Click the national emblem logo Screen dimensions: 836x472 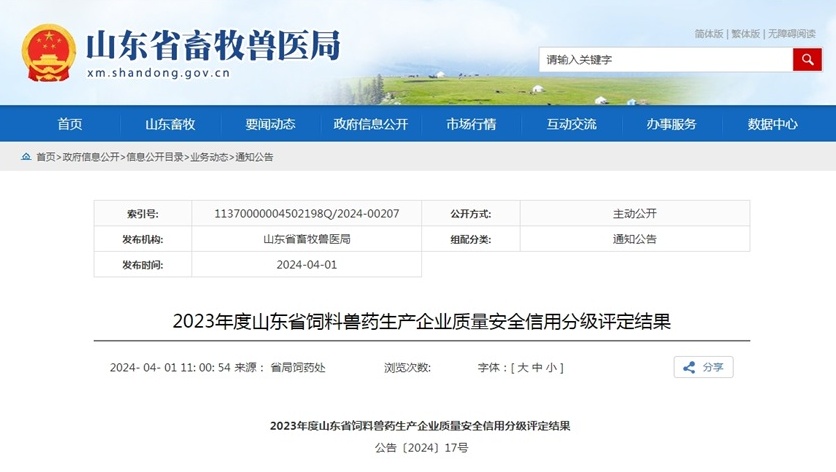pyautogui.click(x=49, y=51)
